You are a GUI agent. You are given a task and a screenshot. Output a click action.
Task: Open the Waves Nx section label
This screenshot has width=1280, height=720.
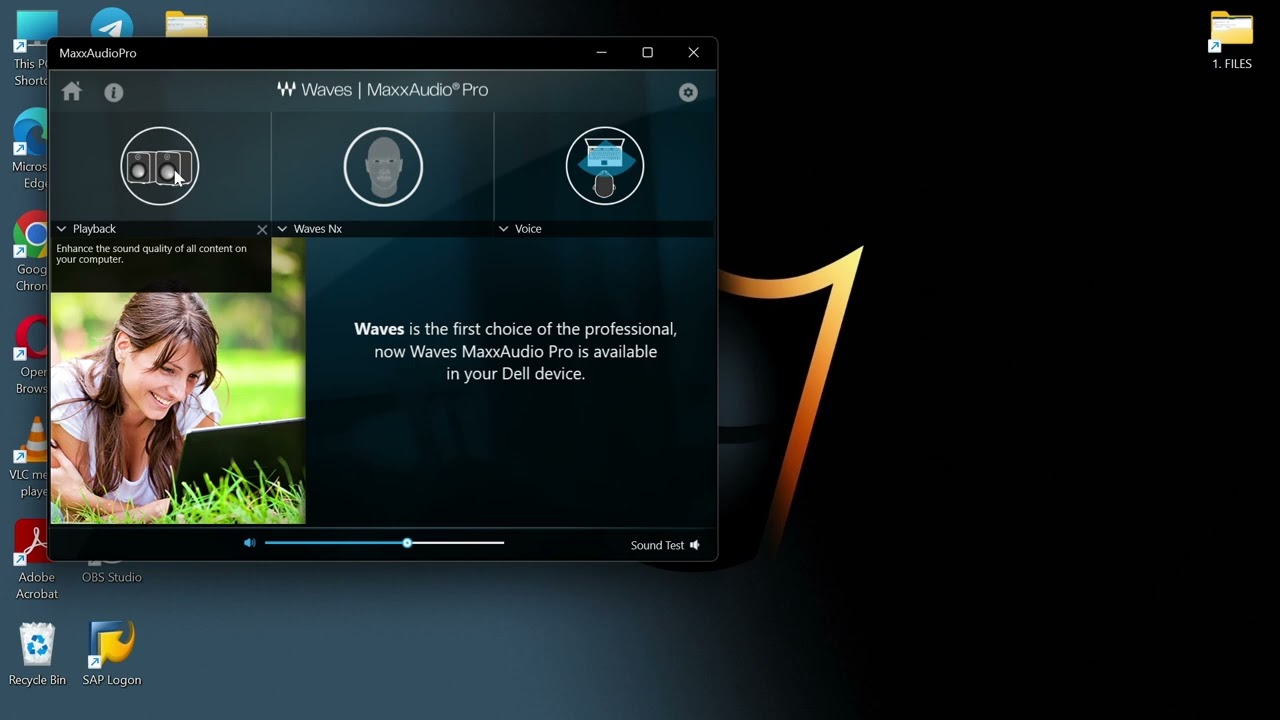317,229
